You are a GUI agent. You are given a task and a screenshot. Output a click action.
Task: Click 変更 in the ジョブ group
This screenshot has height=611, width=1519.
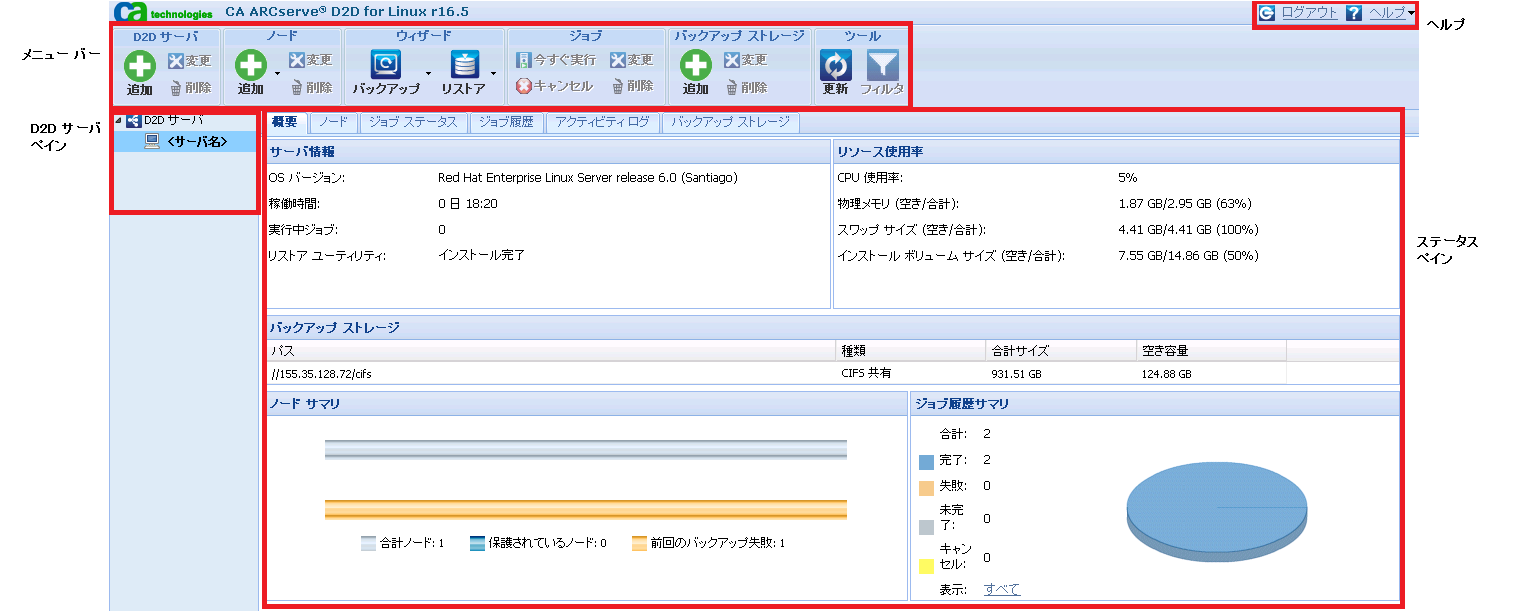tap(632, 60)
